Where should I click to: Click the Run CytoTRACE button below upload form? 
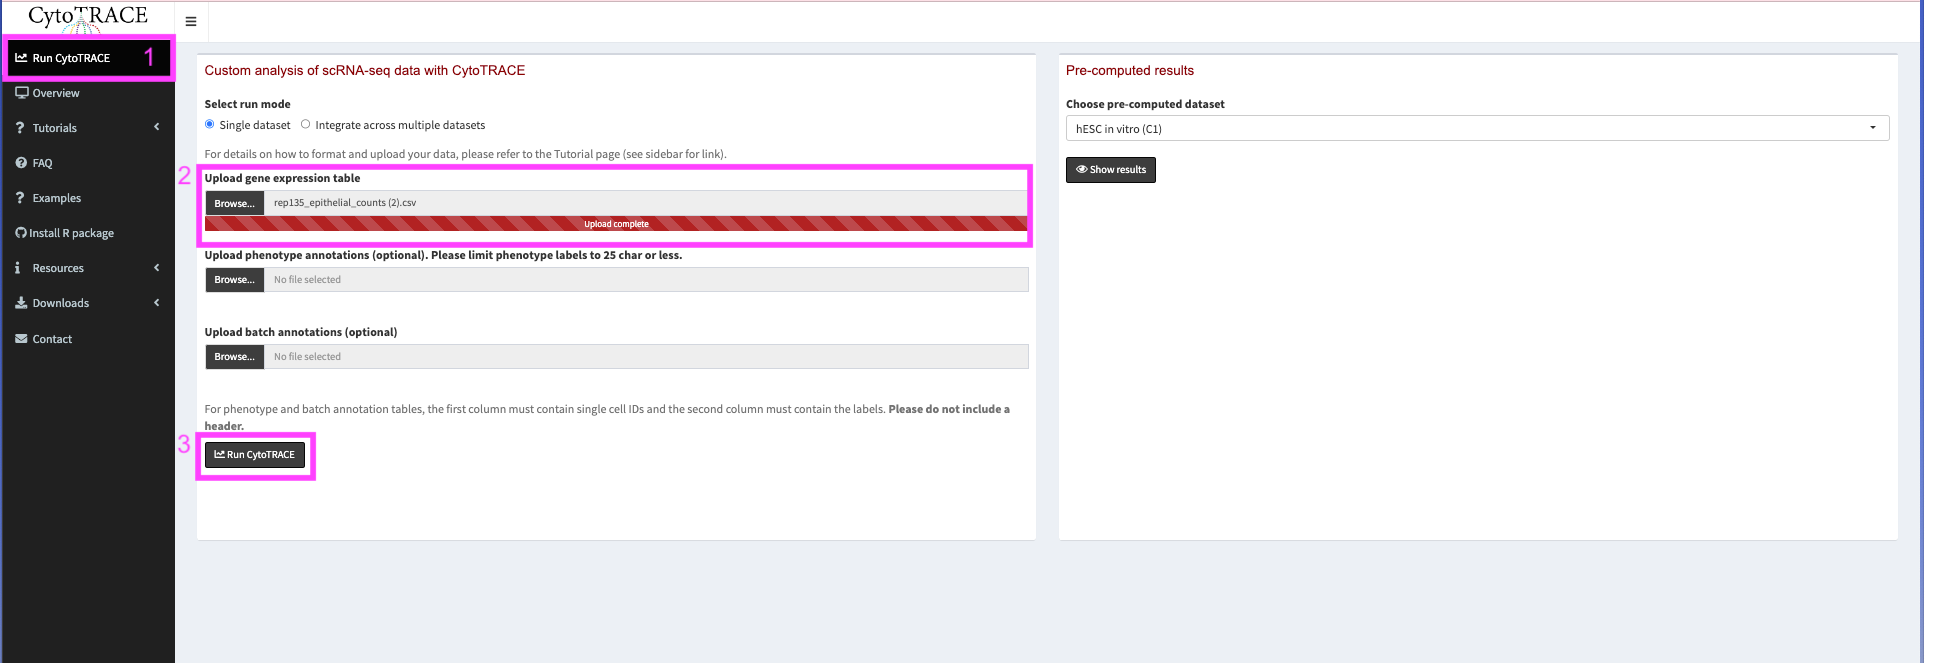click(255, 455)
